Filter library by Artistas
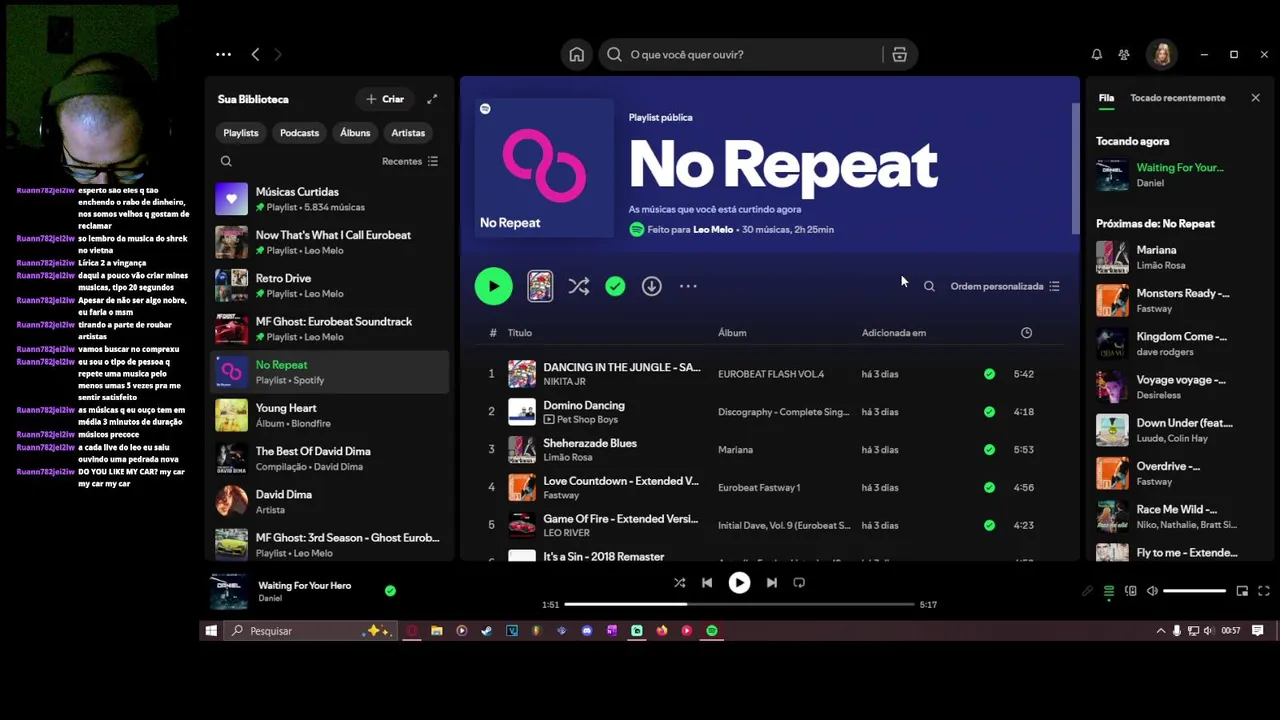1280x720 pixels. pyautogui.click(x=408, y=133)
